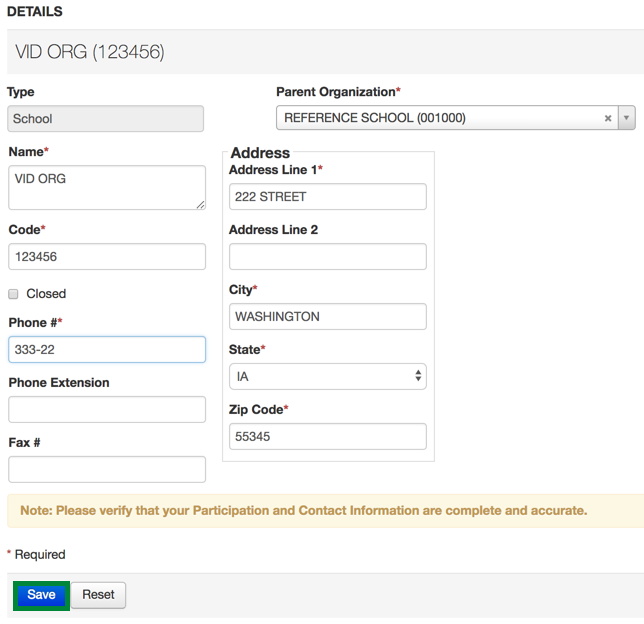Image resolution: width=644 pixels, height=624 pixels.
Task: Toggle the Closed checkbox
Action: click(14, 294)
